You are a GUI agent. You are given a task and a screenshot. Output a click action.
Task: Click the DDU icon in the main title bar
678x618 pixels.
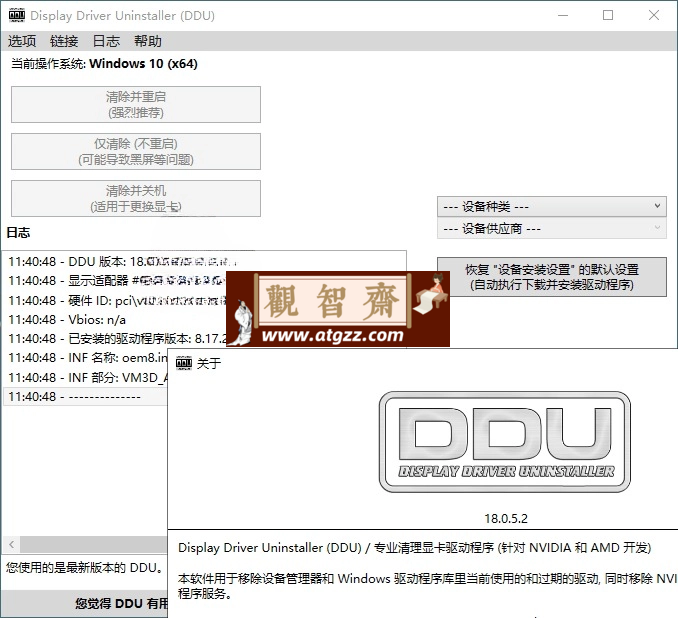pos(16,15)
